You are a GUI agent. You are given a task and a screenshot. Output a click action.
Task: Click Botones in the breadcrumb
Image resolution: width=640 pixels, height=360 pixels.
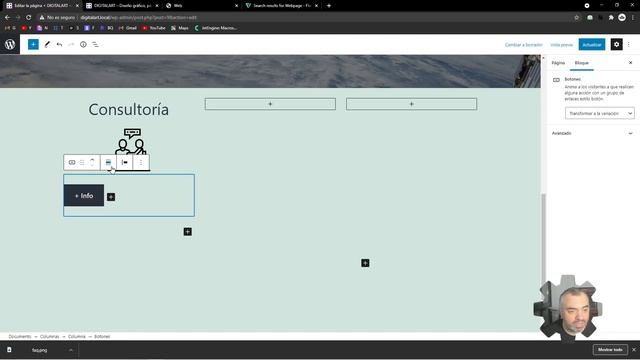pos(102,337)
